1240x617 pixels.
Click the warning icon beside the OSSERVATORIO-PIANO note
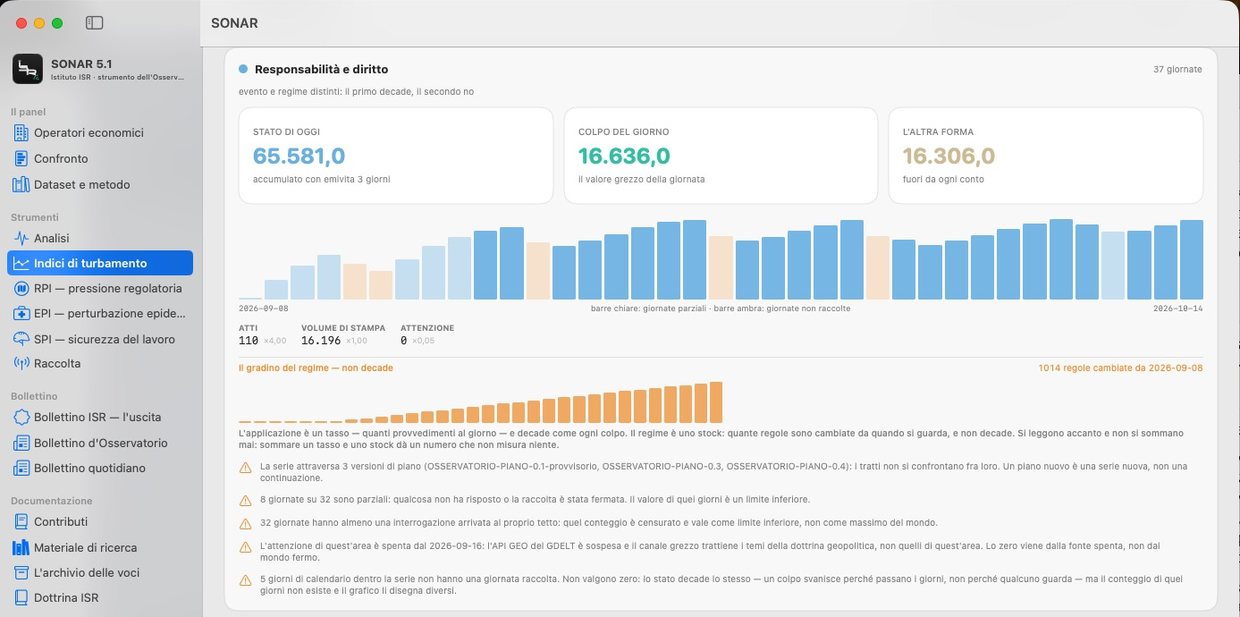[x=245, y=467]
